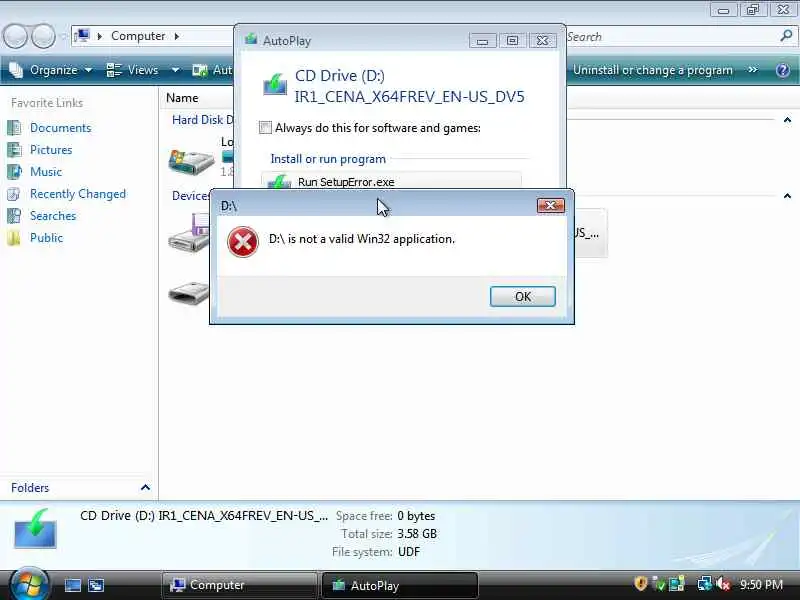Click Total size 3.58 GB value
Image resolution: width=800 pixels, height=600 pixels.
(x=417, y=534)
